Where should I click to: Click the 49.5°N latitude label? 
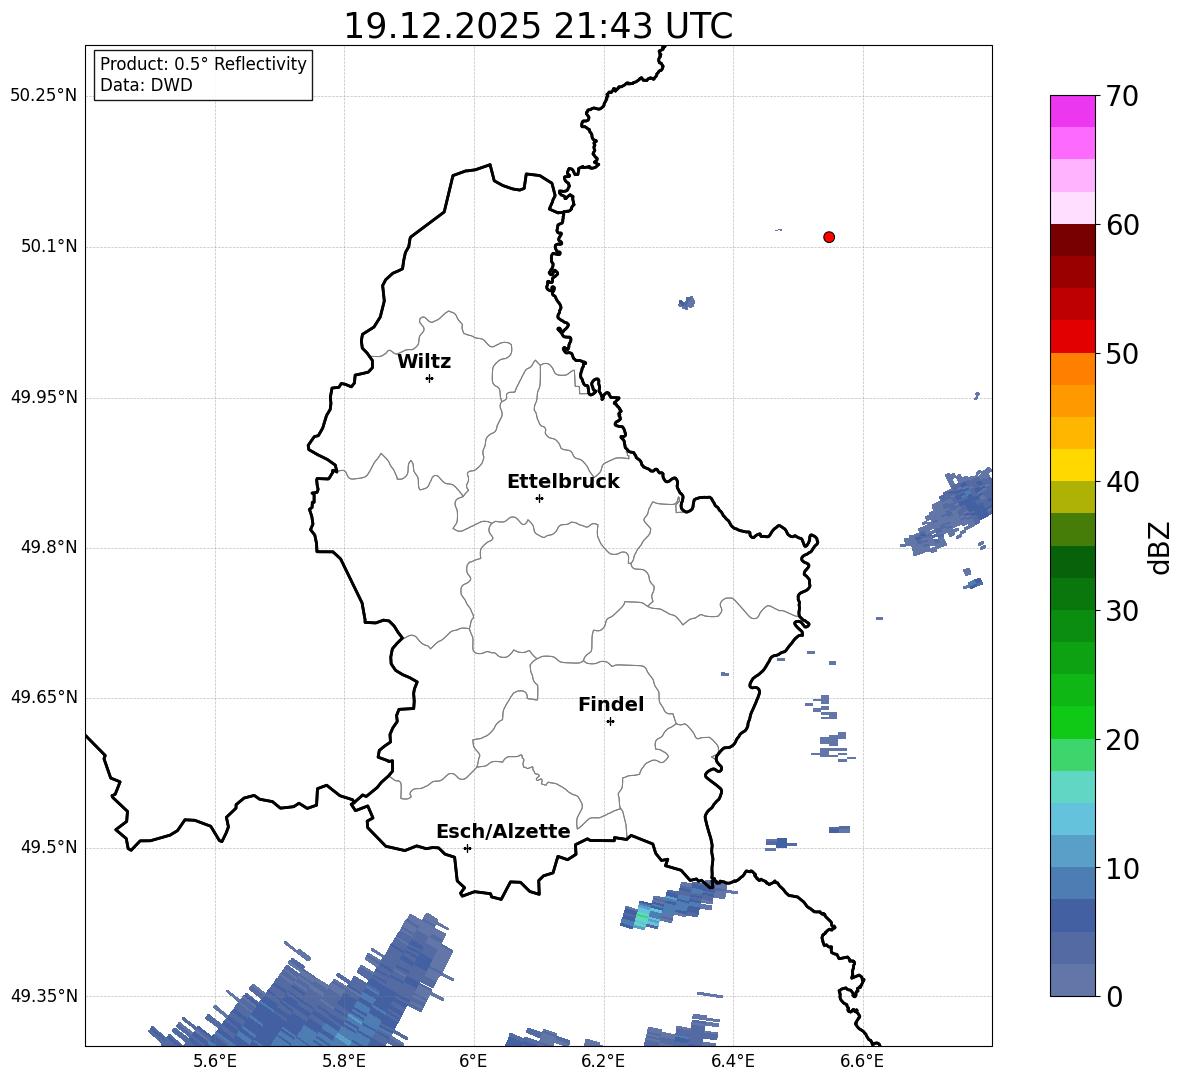[49, 848]
